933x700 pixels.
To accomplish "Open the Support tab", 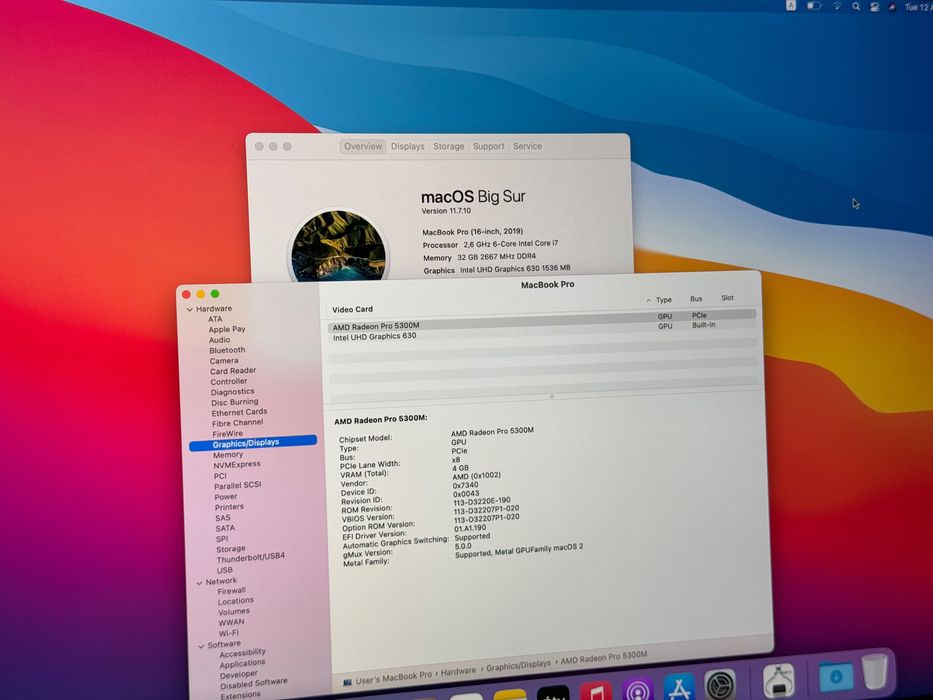I will [x=489, y=146].
